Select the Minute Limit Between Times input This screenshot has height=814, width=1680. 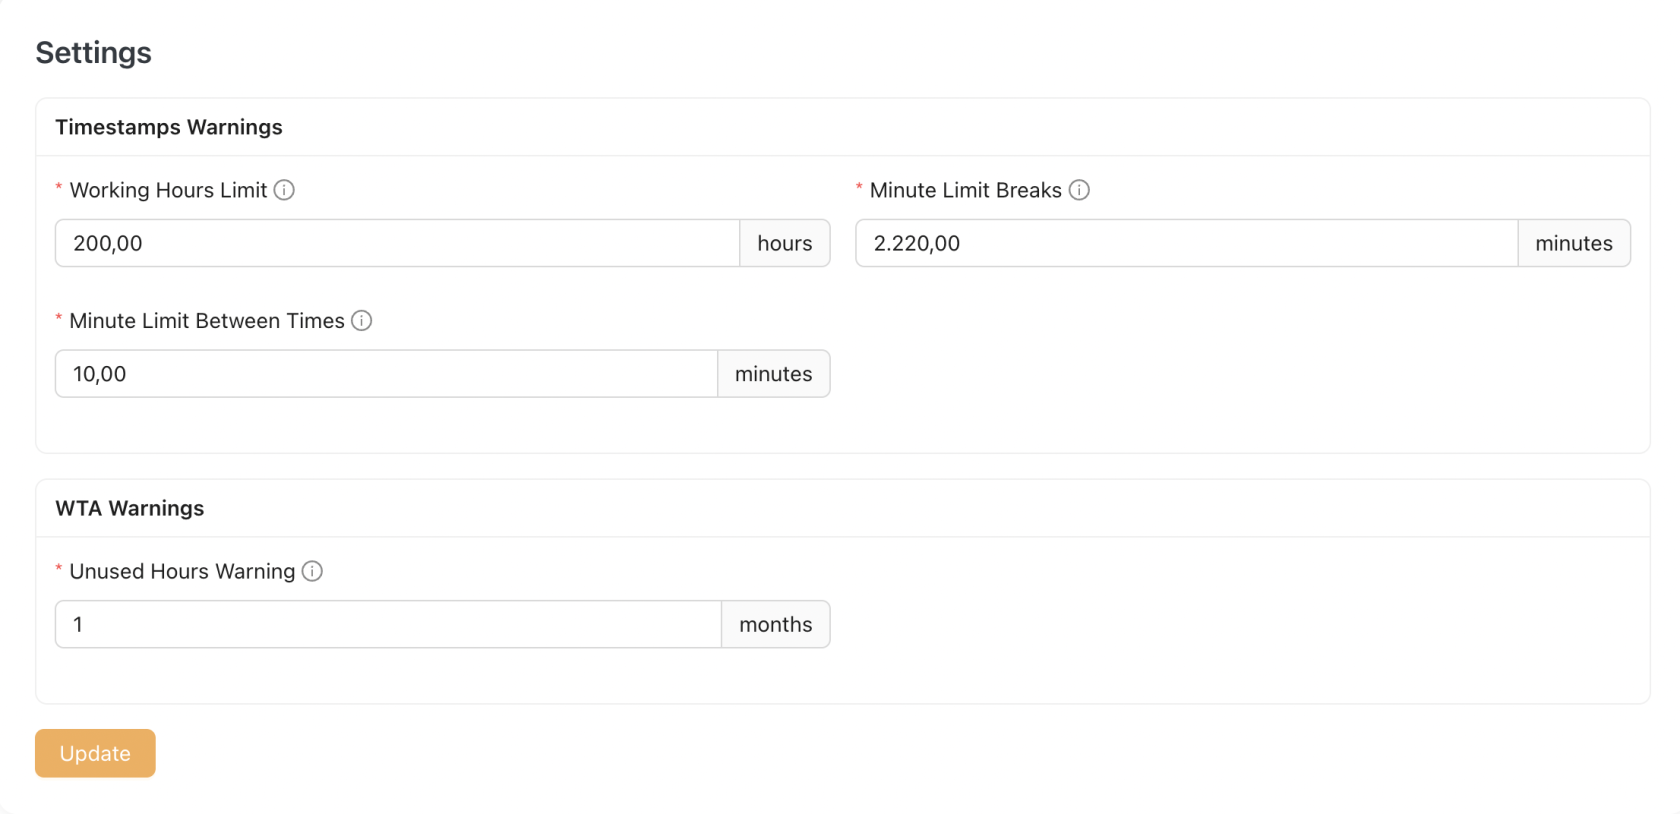(386, 374)
